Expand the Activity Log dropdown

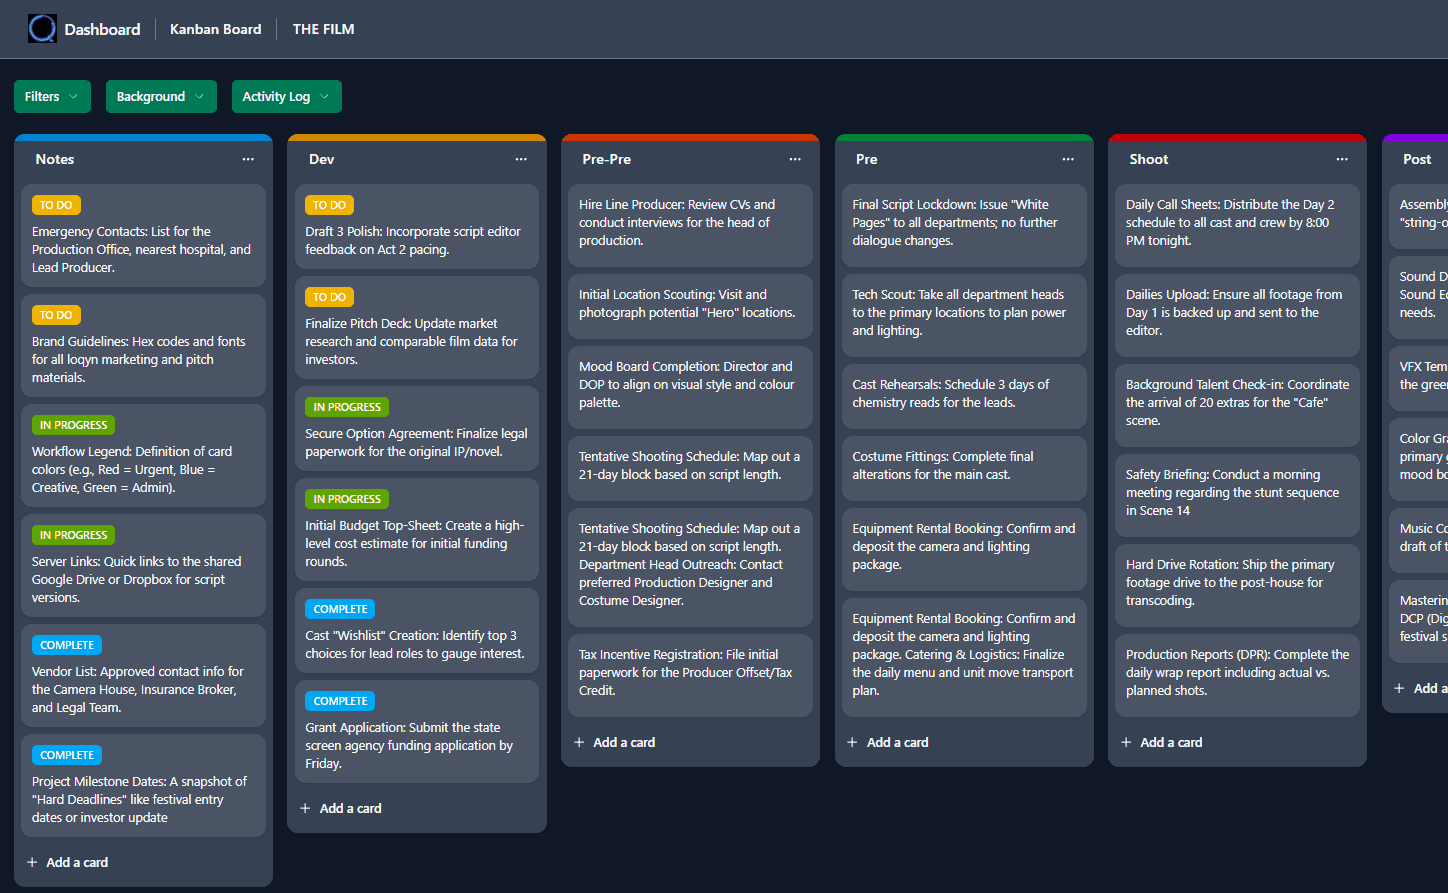point(286,96)
